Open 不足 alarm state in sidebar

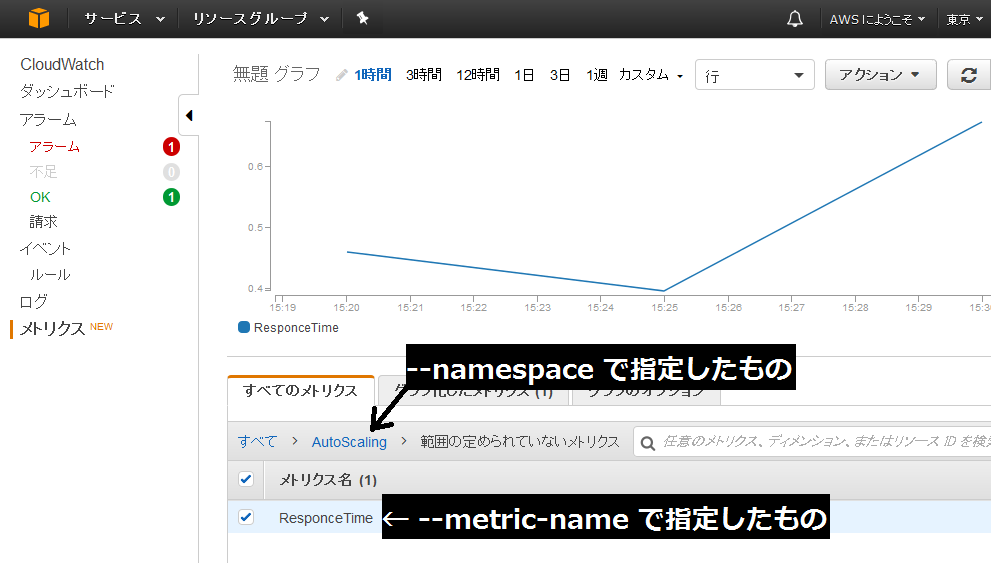coord(43,172)
